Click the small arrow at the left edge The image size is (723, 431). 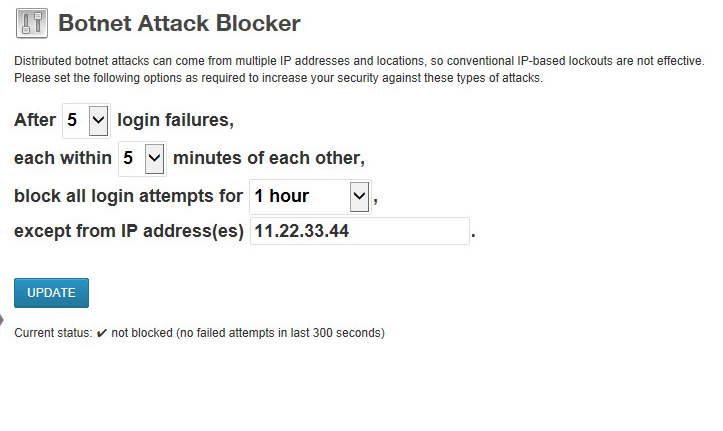tap(2, 319)
